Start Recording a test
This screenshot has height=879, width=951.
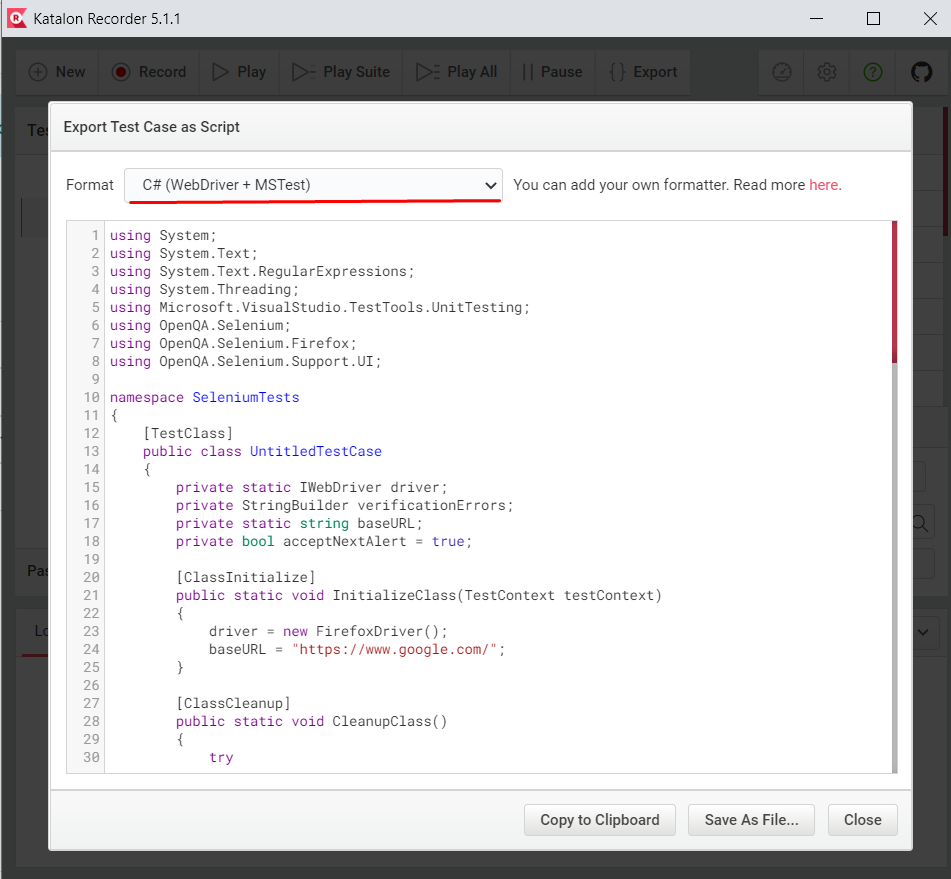click(148, 72)
